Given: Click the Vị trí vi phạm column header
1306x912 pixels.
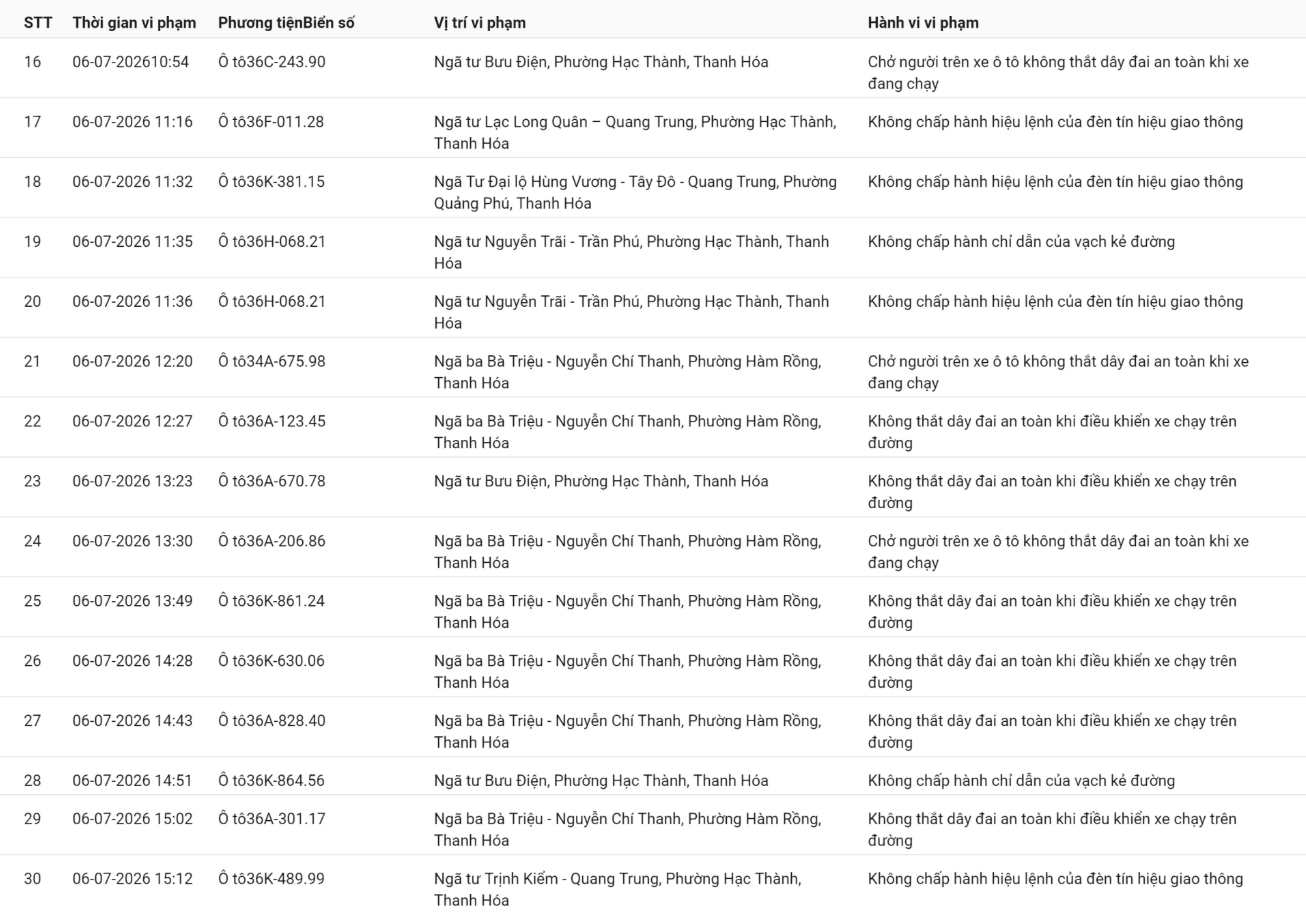Looking at the screenshot, I should point(480,22).
